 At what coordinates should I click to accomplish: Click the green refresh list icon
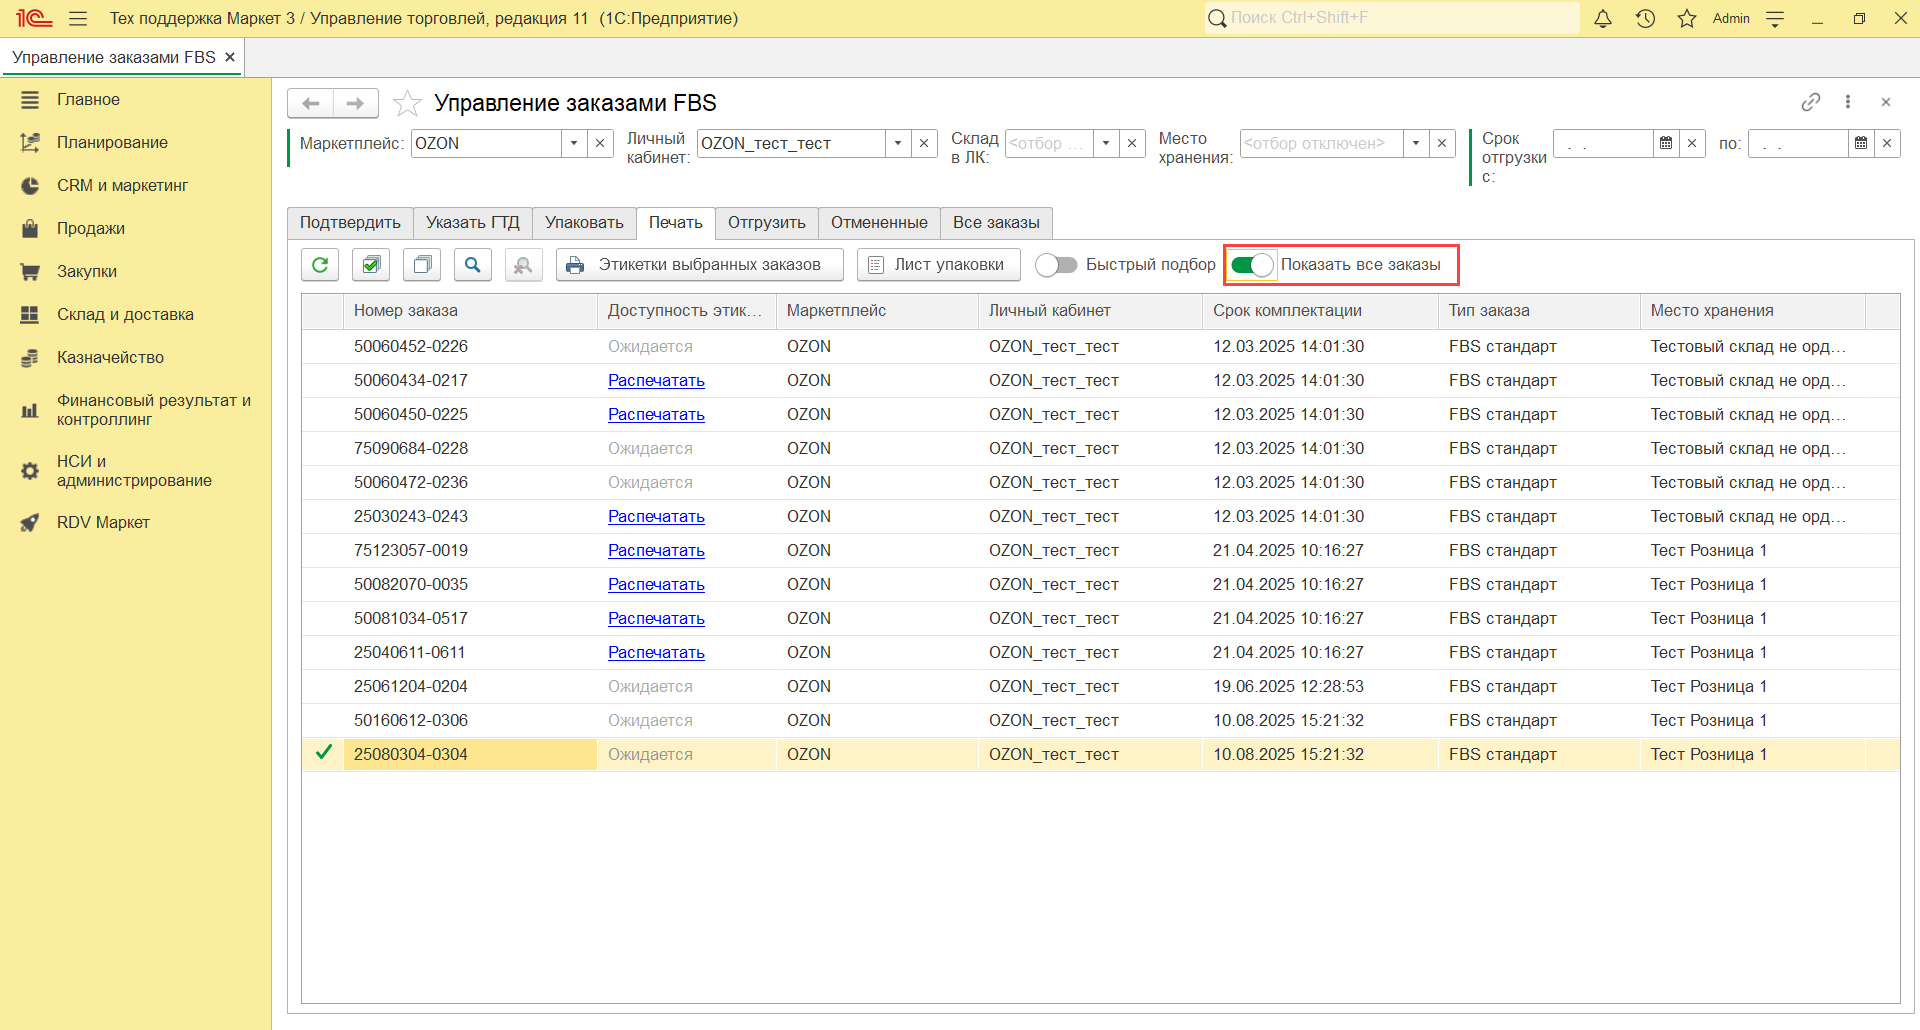point(320,265)
